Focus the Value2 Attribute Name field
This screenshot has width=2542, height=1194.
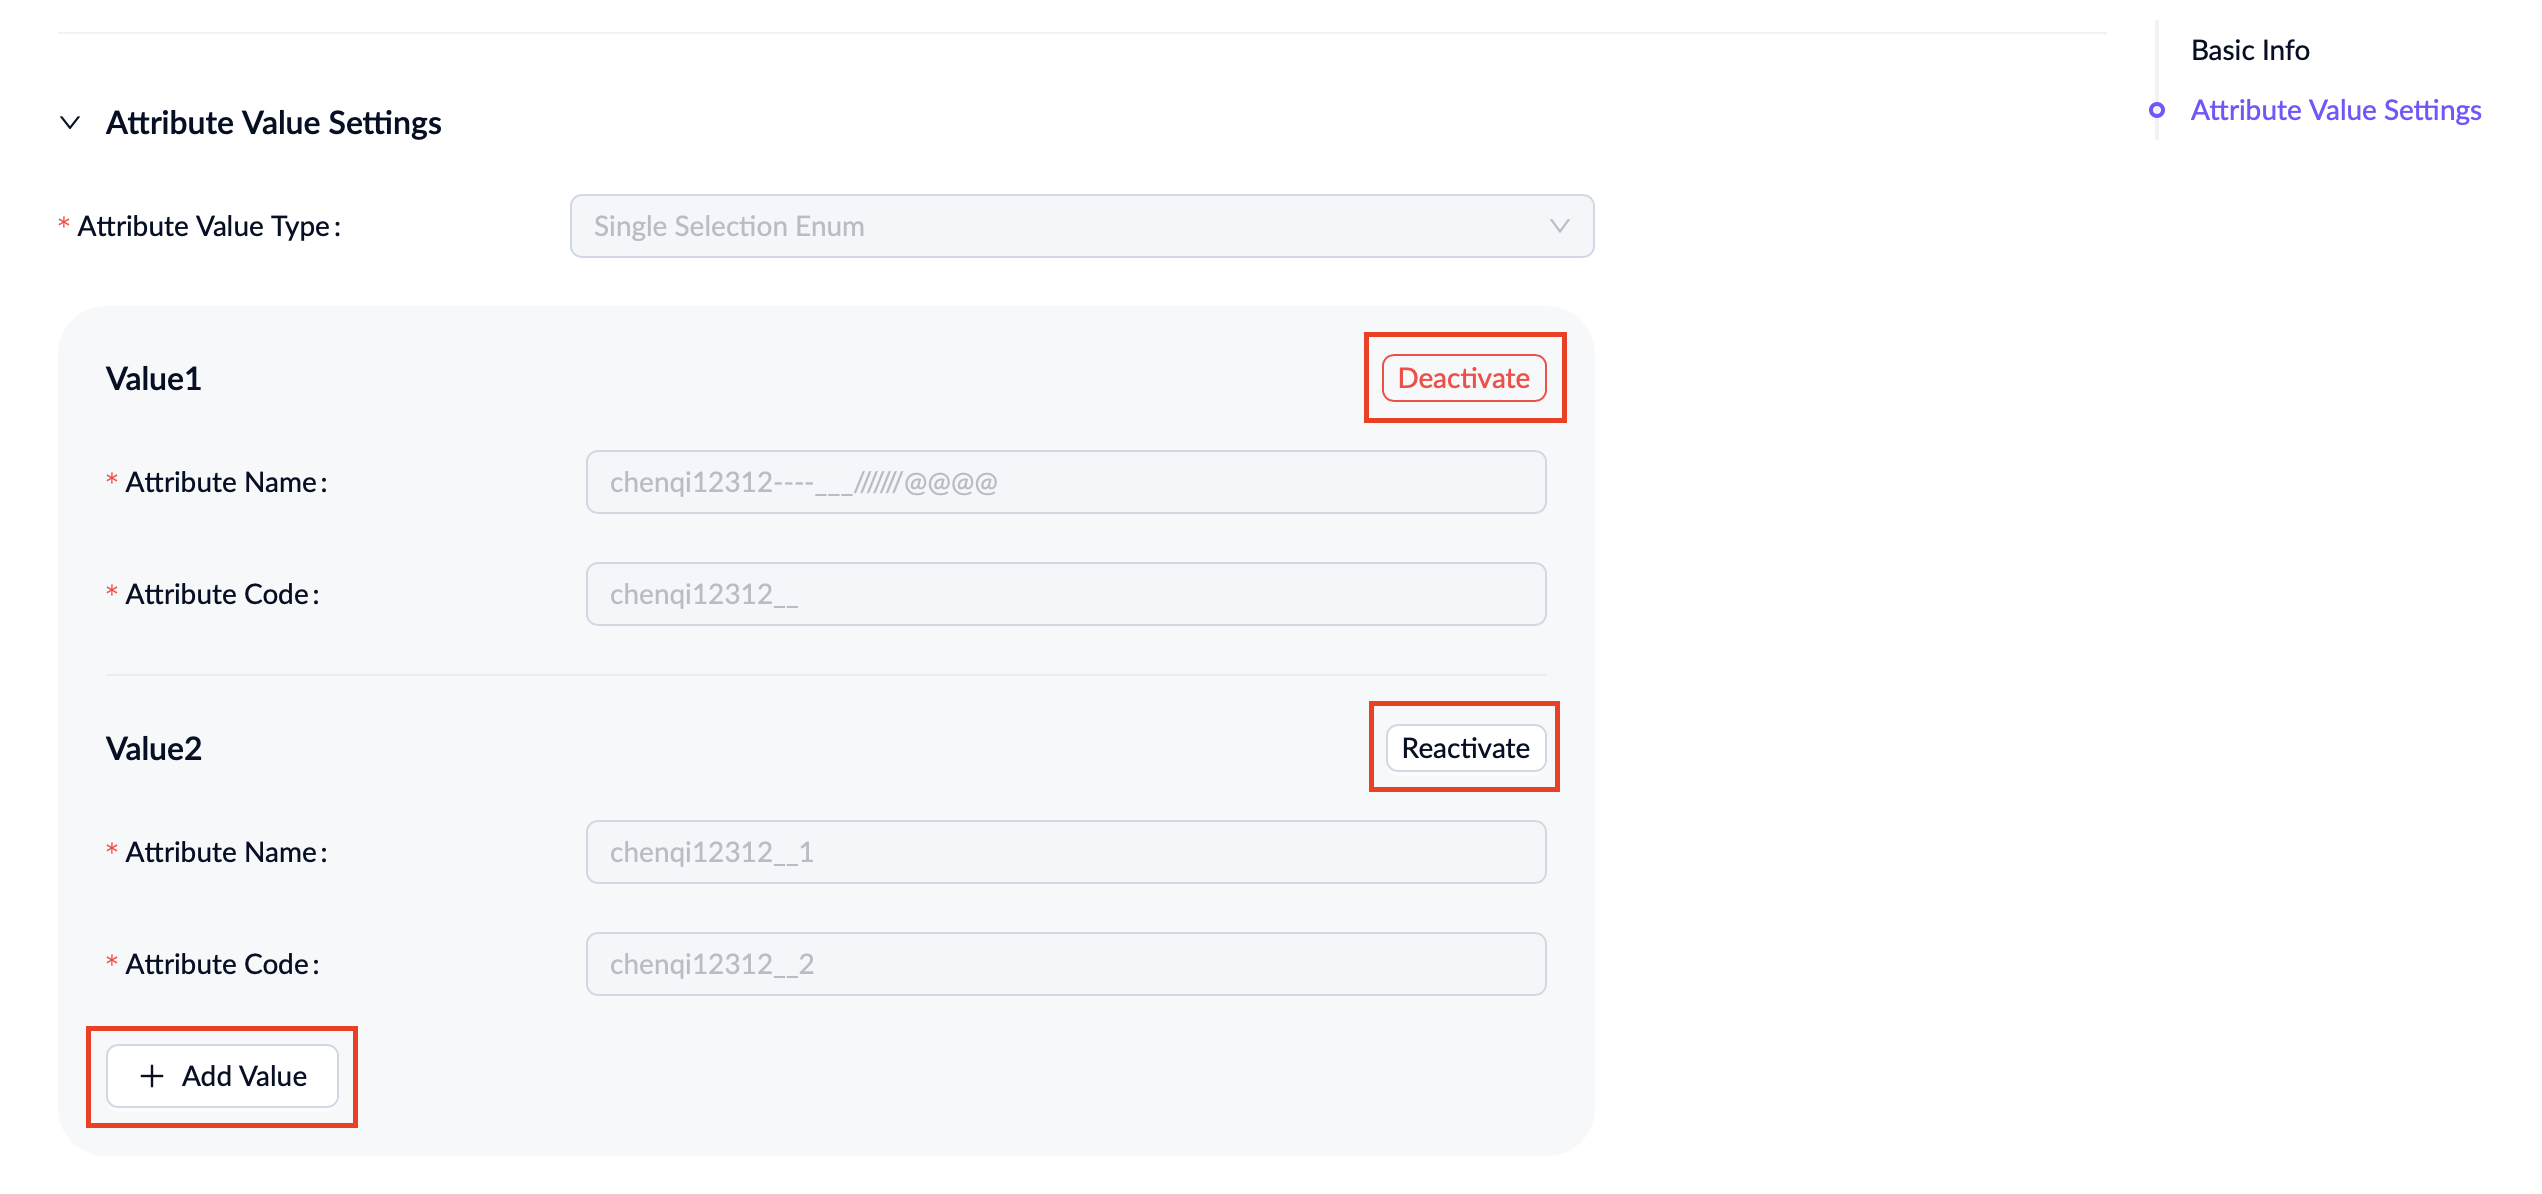(1065, 852)
